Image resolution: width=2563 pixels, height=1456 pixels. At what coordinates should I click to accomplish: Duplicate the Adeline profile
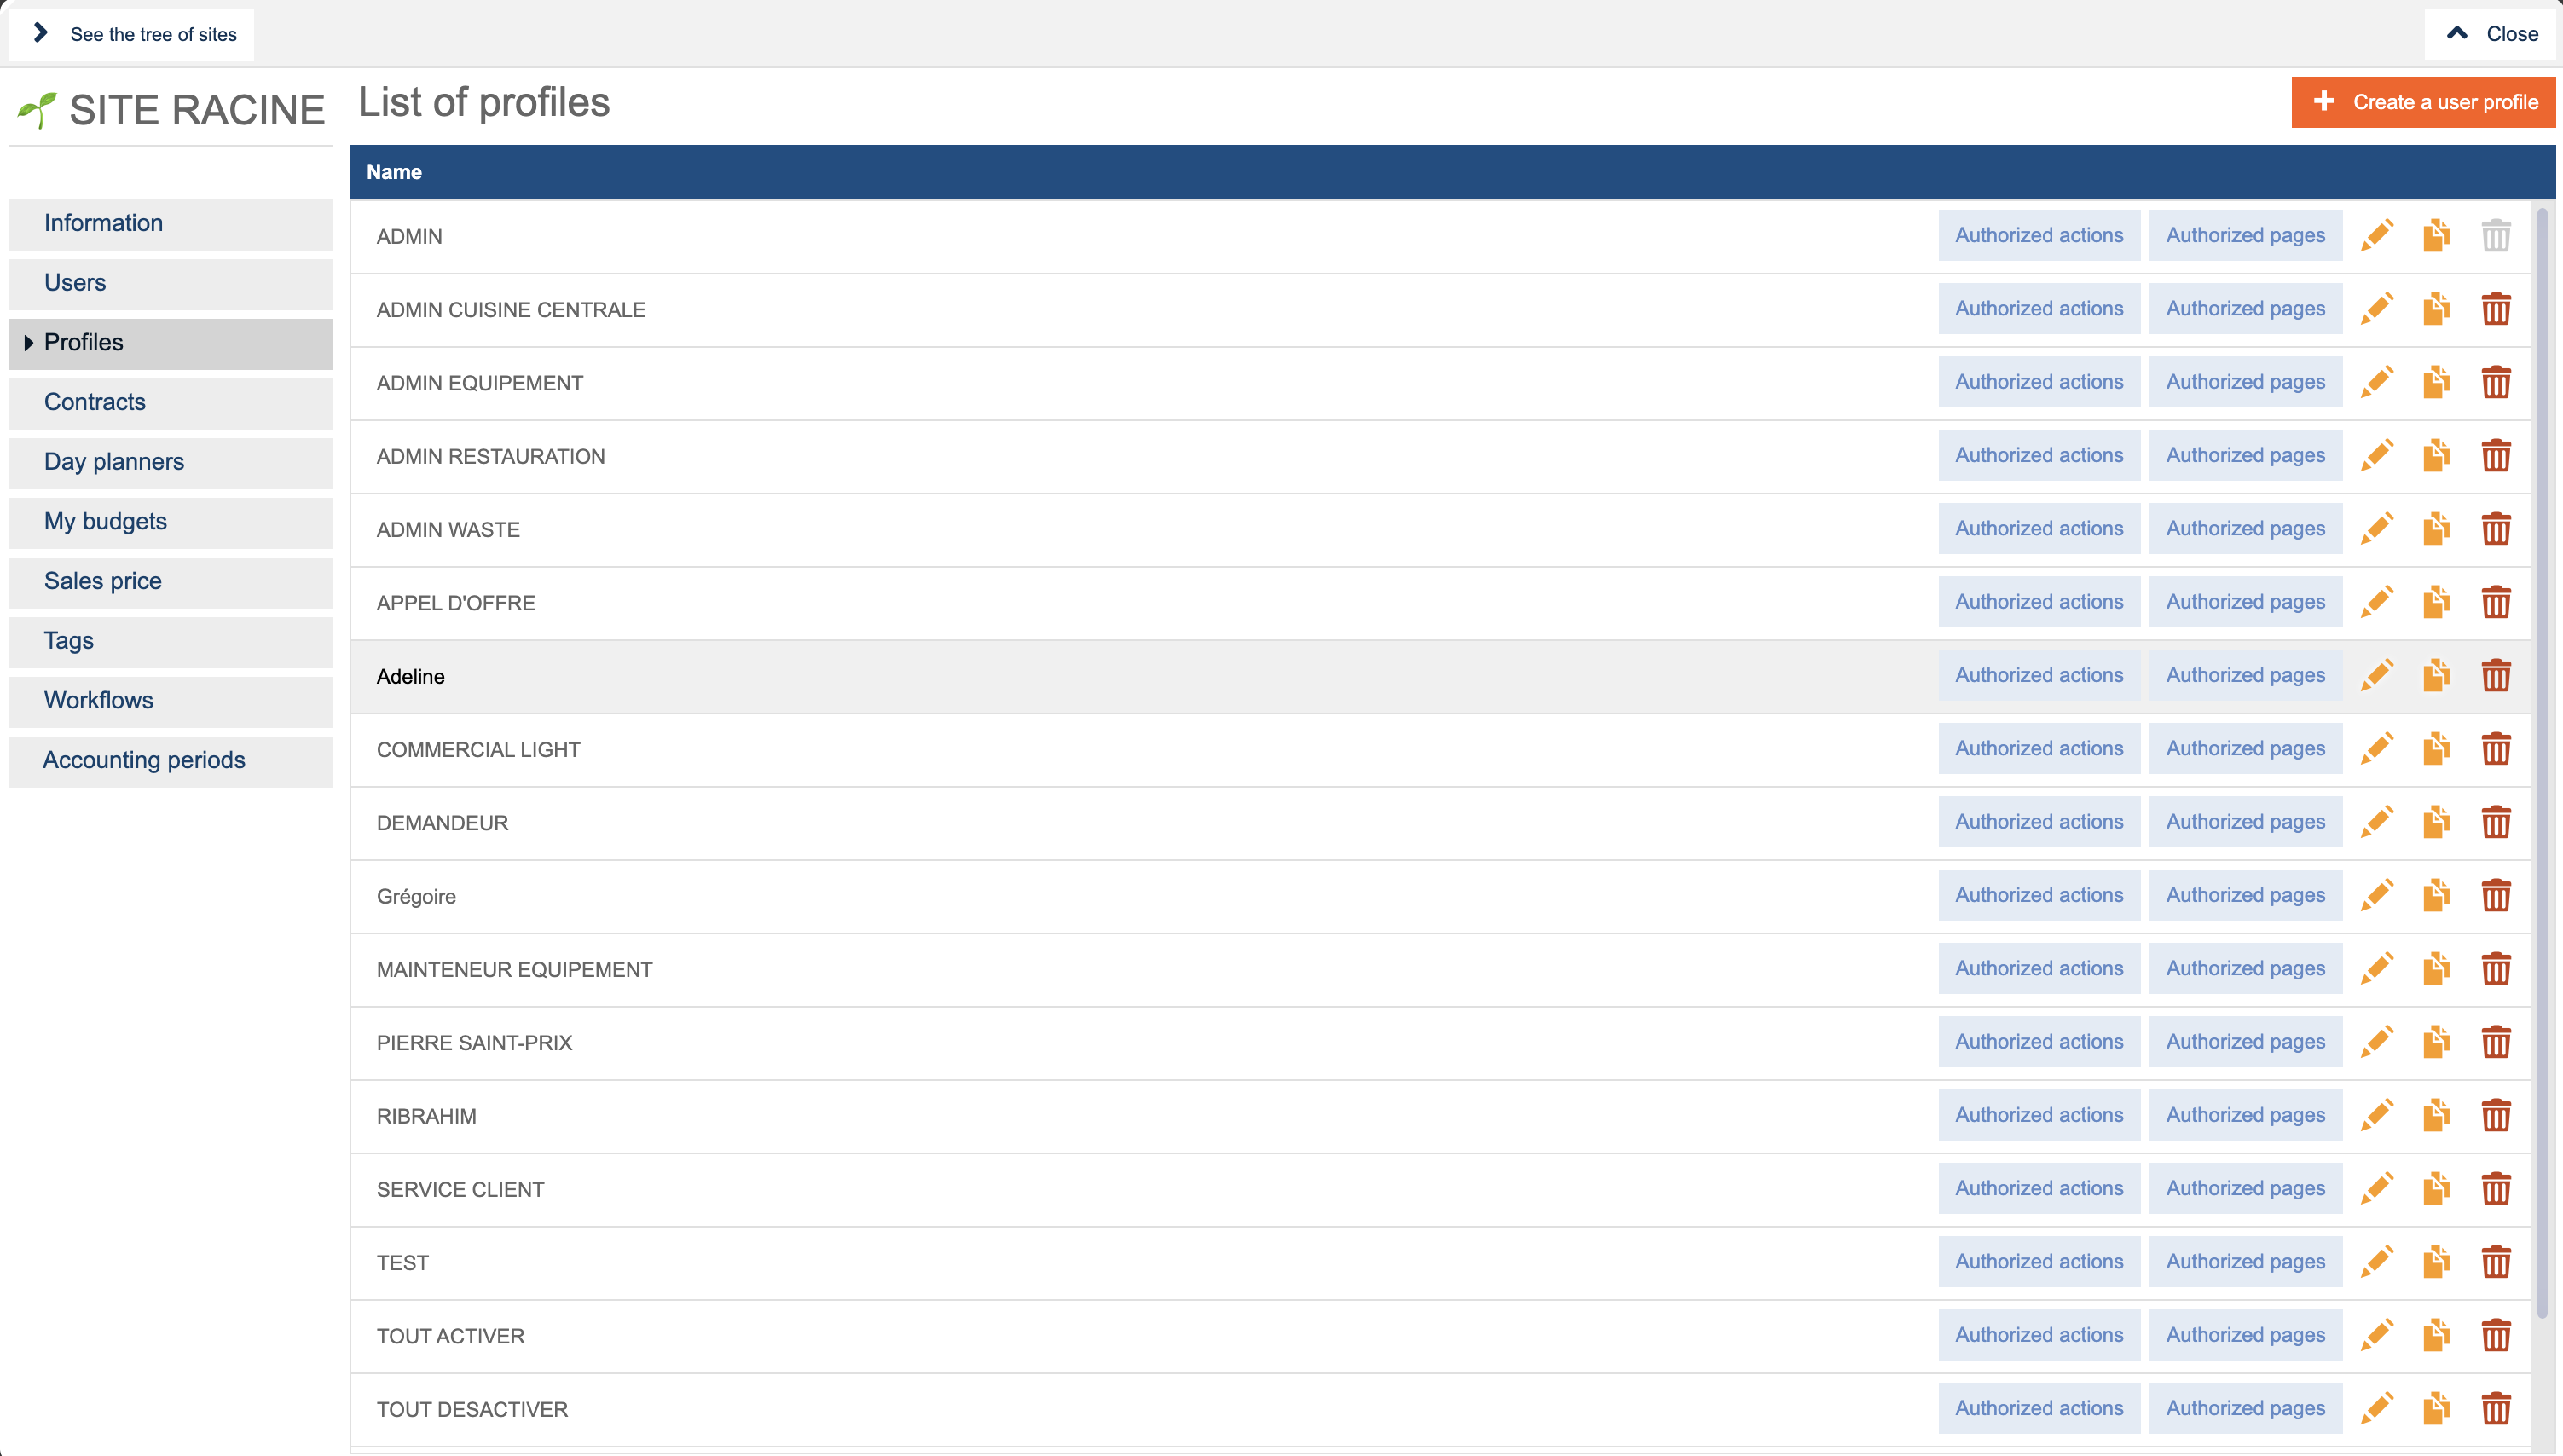coord(2436,675)
